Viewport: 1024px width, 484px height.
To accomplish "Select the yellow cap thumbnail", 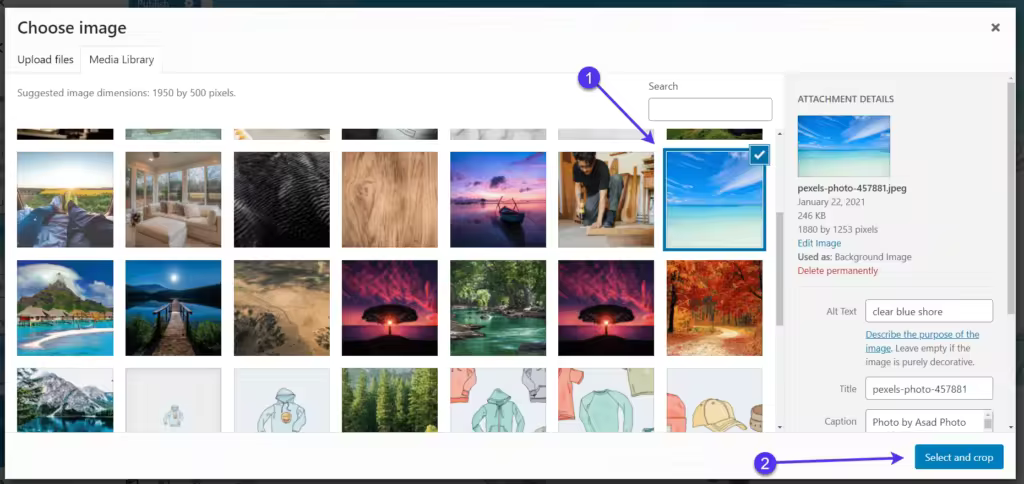I will (714, 400).
